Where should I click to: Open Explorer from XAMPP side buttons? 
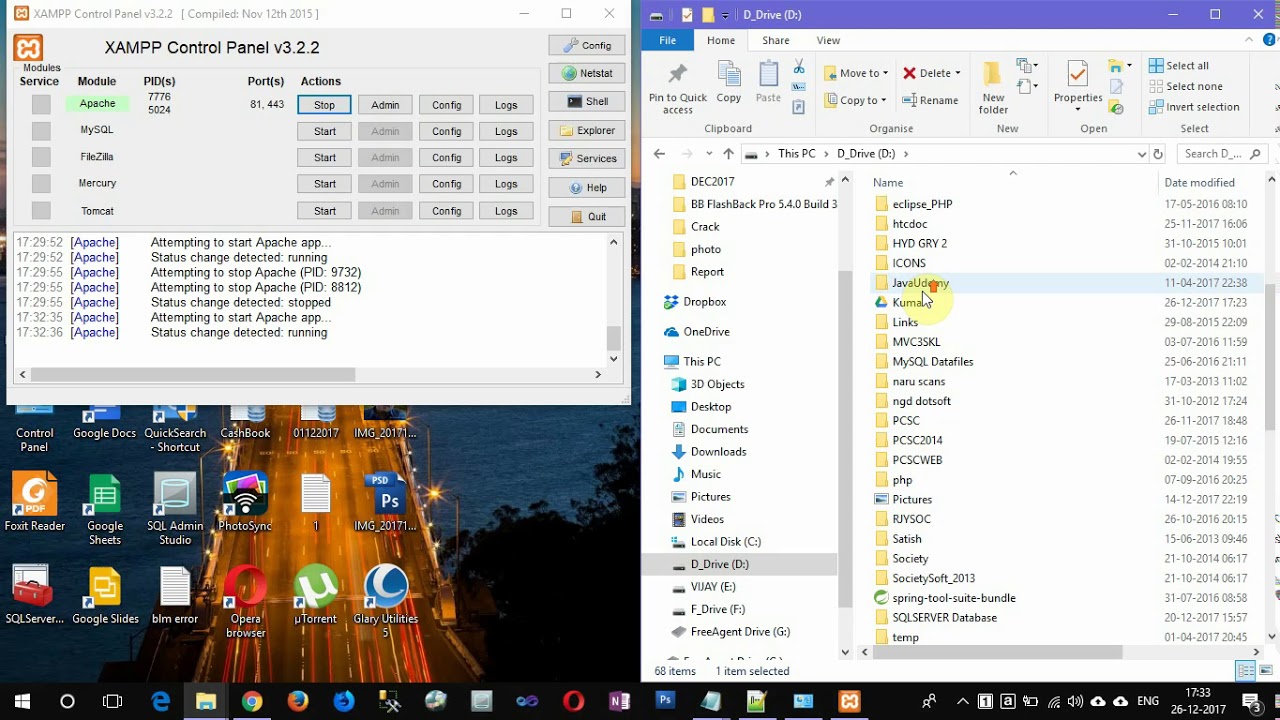[x=586, y=130]
